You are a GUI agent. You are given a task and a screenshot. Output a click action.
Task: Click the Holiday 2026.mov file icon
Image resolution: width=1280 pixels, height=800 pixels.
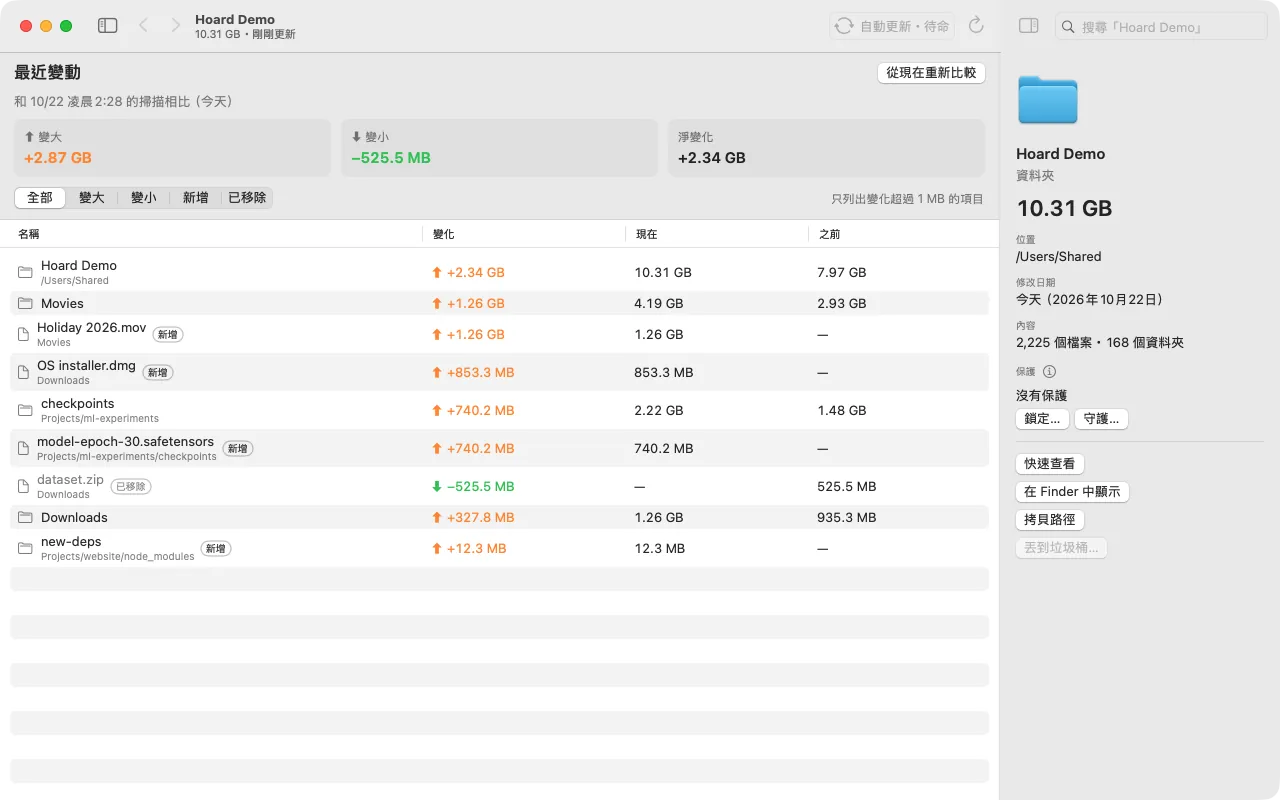pos(24,334)
